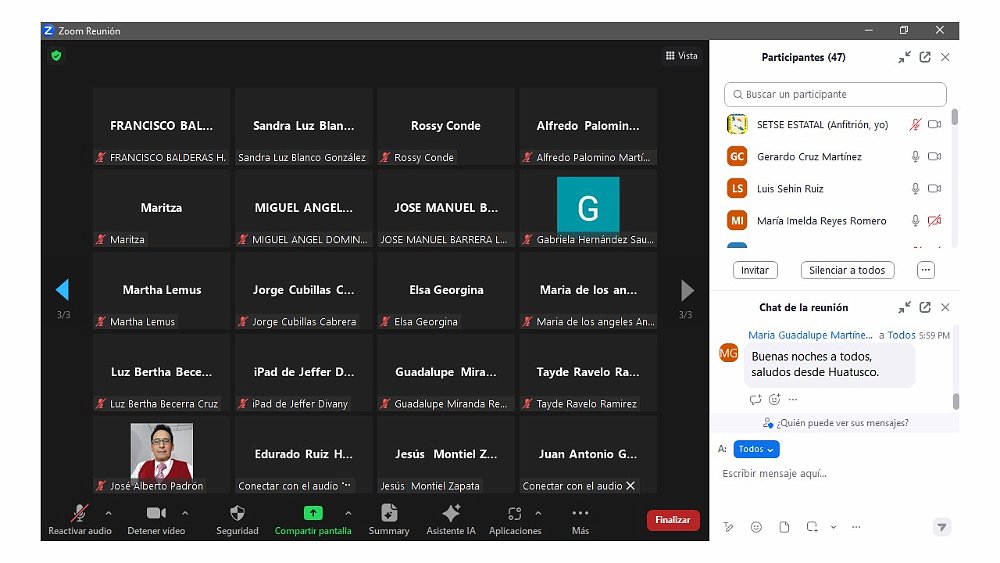
Task: Open the Seguridad shield options
Action: point(237,514)
